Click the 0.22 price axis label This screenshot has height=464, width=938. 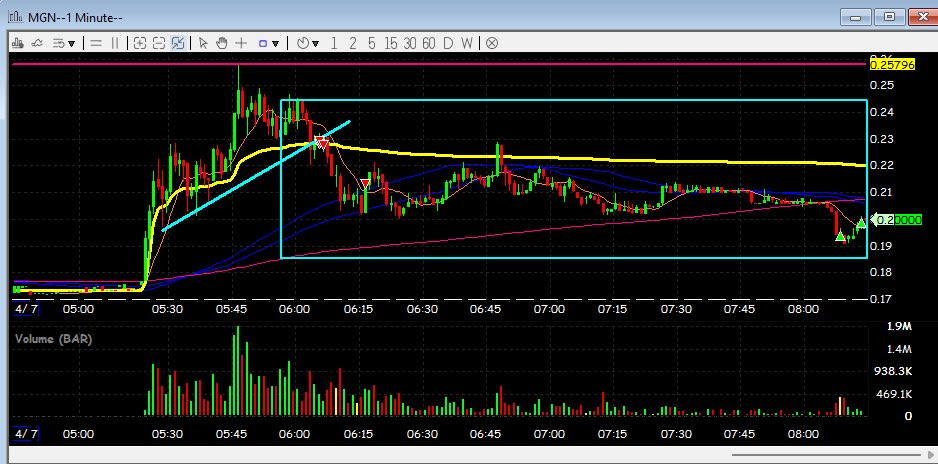882,165
